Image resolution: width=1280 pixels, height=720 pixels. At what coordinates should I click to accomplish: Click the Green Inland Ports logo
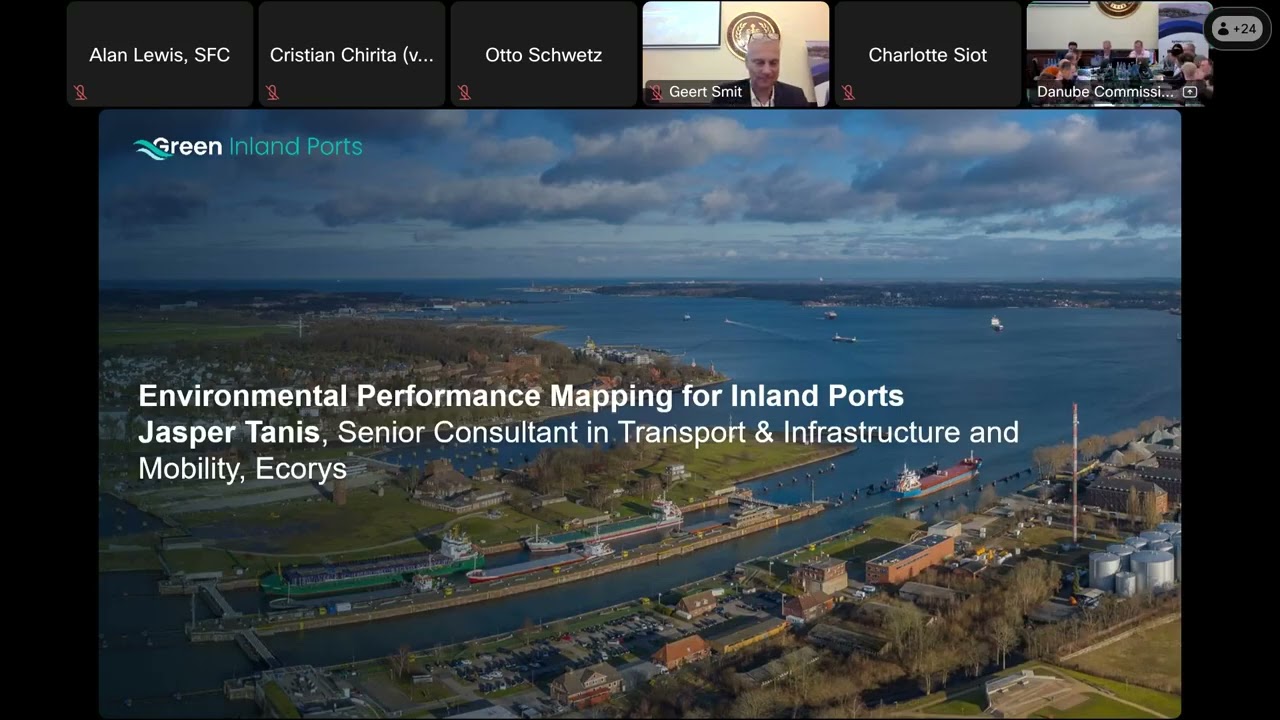pos(248,147)
